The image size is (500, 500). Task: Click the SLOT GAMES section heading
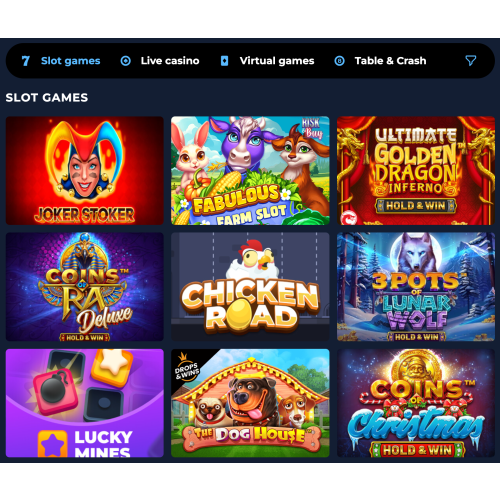(x=47, y=98)
